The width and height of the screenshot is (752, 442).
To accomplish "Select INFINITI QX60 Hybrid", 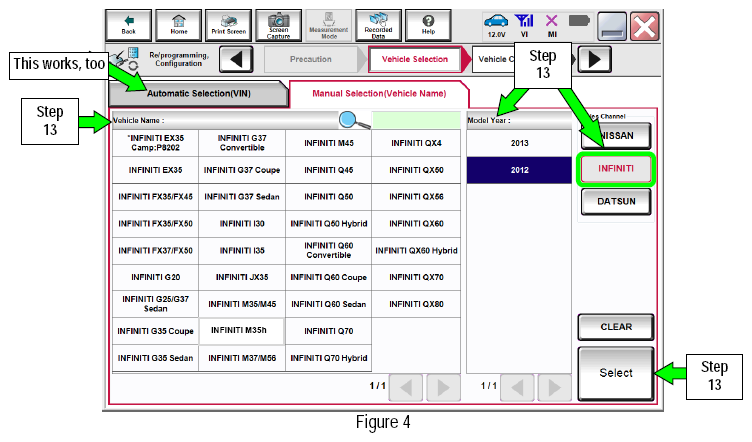I will pyautogui.click(x=416, y=251).
